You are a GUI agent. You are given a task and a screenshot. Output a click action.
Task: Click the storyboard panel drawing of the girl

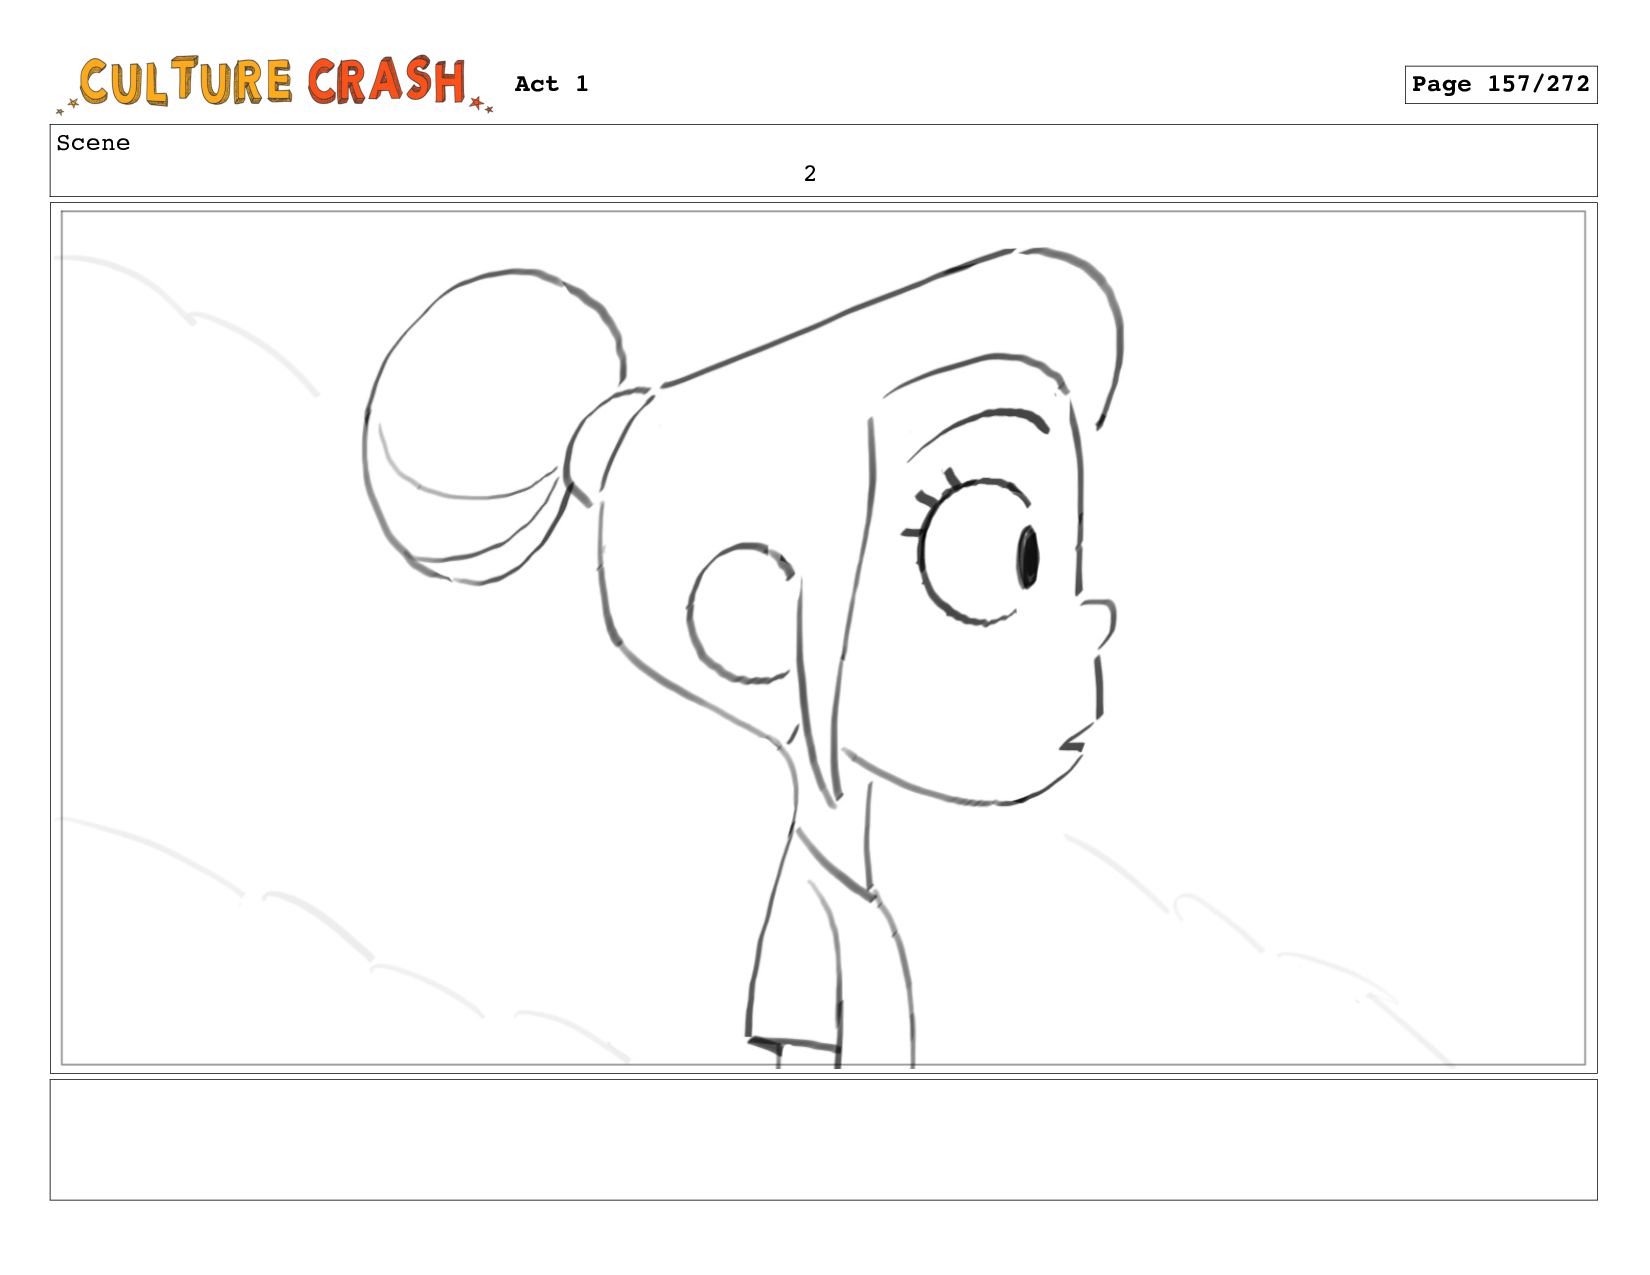pos(823,638)
